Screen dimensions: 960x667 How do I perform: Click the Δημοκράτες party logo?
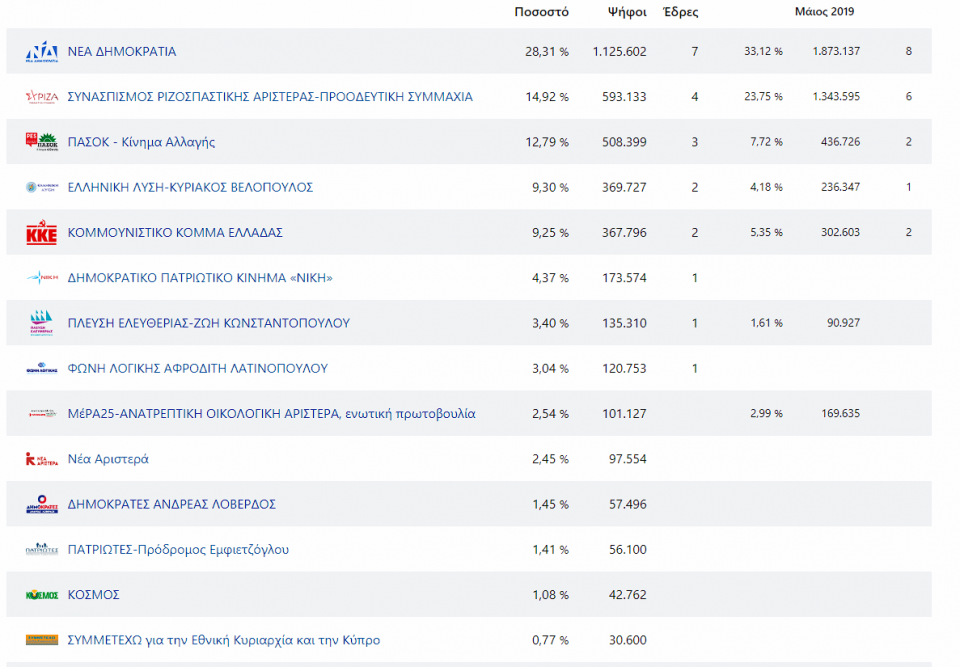pyautogui.click(x=41, y=504)
